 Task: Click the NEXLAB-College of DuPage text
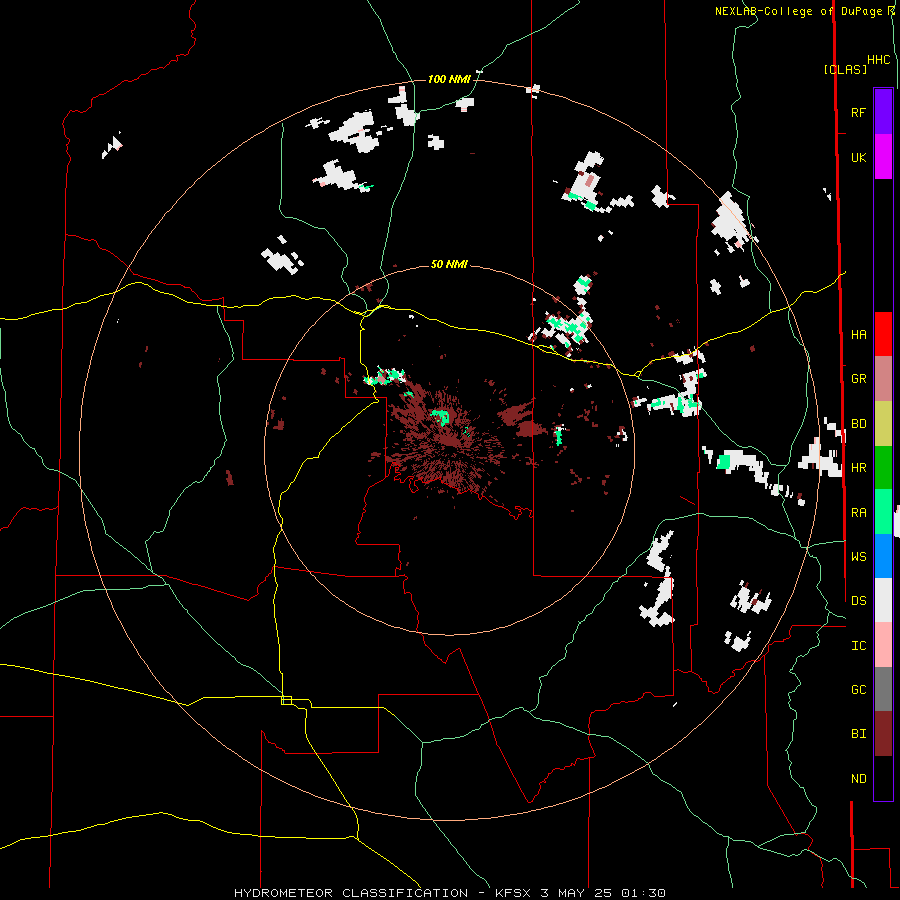(x=800, y=11)
